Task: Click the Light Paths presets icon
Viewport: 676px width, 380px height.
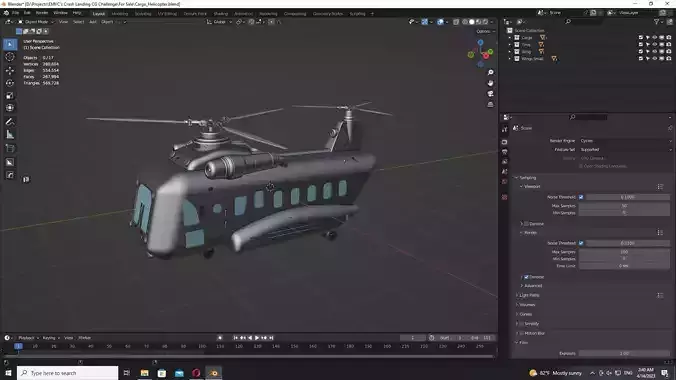Action: pyautogui.click(x=660, y=295)
